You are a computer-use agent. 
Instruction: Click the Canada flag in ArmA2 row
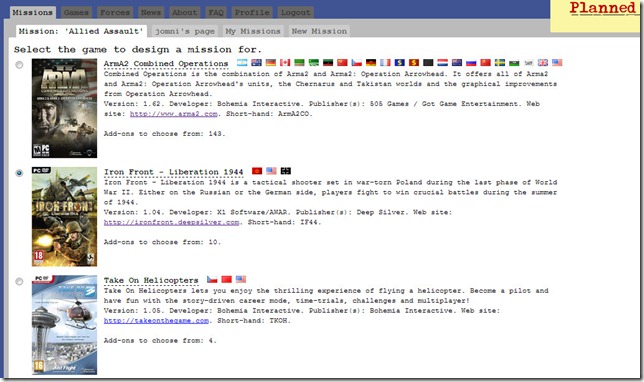[x=285, y=62]
